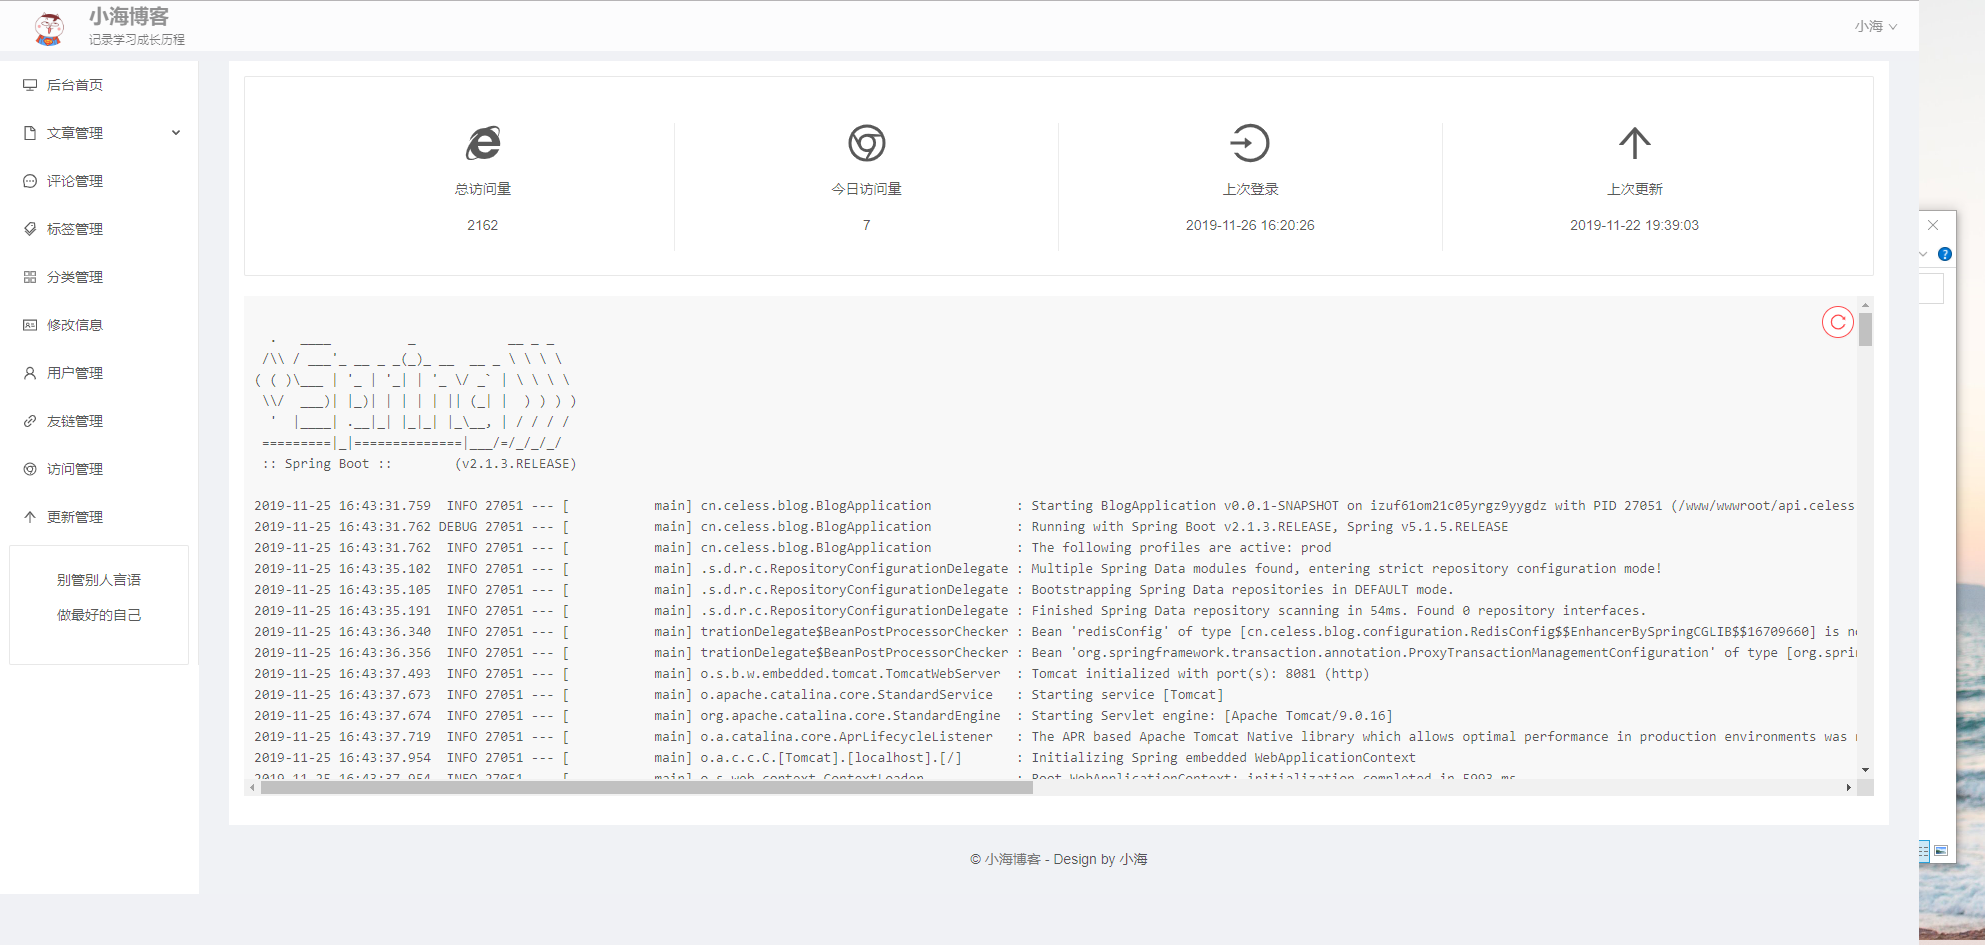This screenshot has width=1985, height=945.
Task: Click the Internet Explorer total visits icon
Action: (x=483, y=143)
